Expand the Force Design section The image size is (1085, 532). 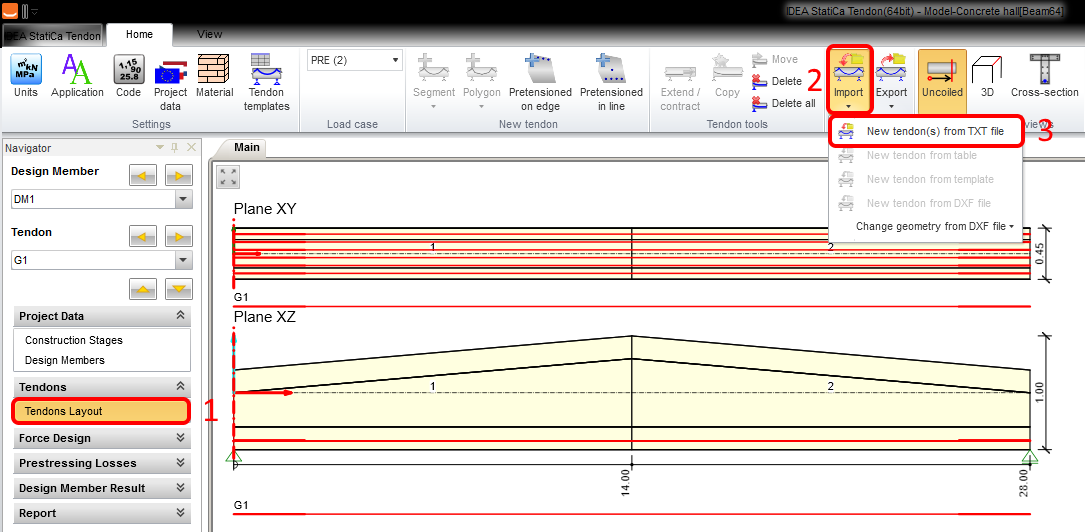(x=102, y=438)
